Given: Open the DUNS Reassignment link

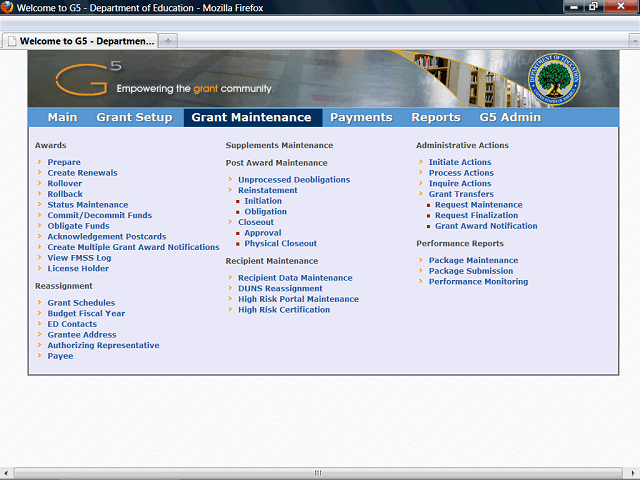Looking at the screenshot, I should (x=280, y=288).
